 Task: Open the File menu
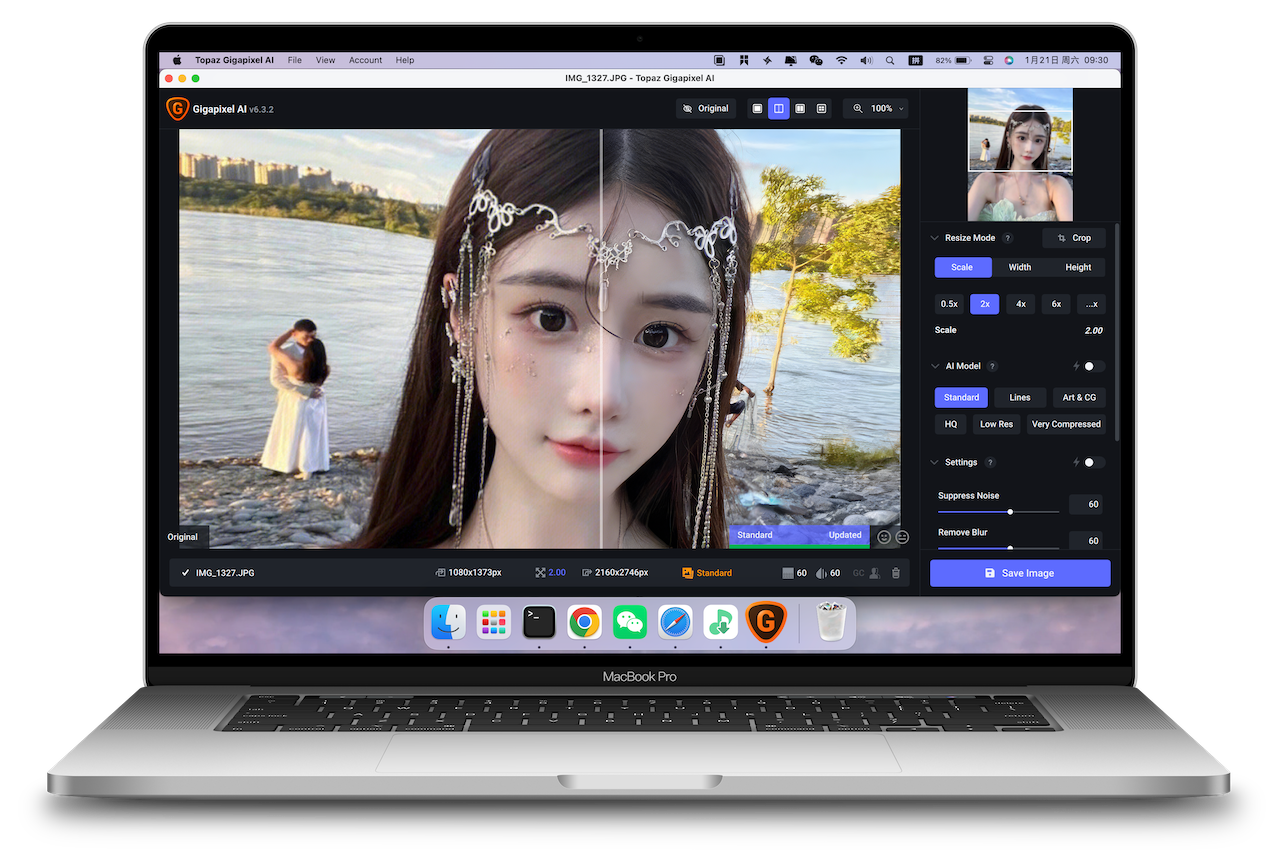(295, 60)
